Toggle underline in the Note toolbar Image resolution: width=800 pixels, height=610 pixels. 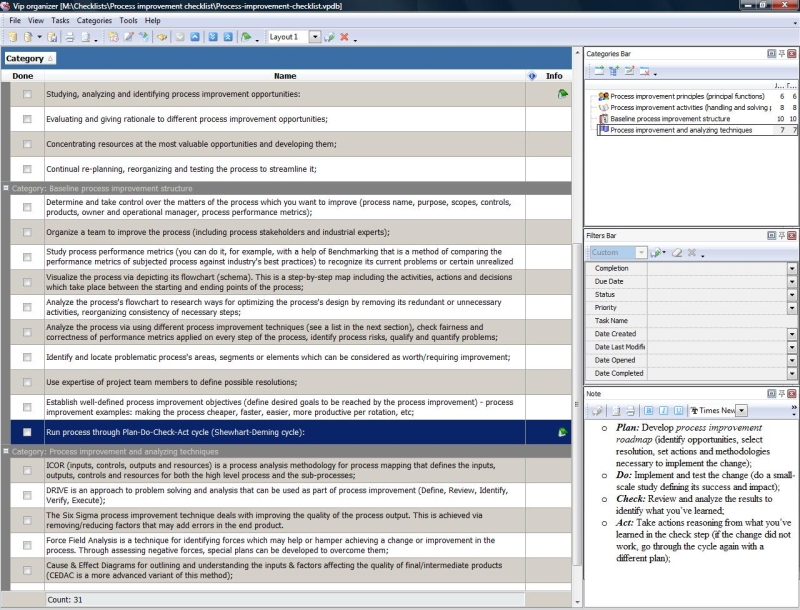676,410
